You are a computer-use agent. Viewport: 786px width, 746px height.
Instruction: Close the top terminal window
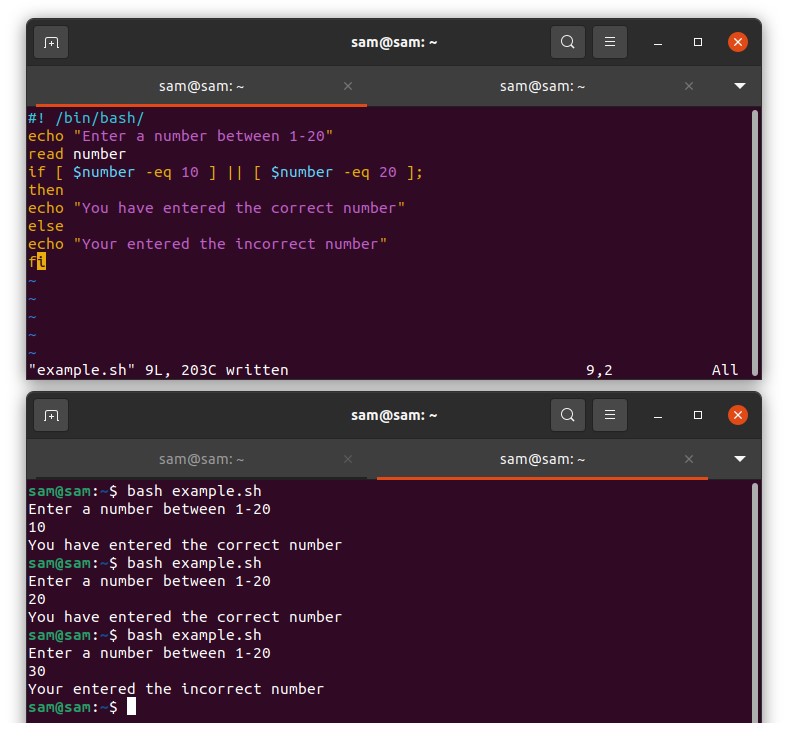(x=738, y=42)
